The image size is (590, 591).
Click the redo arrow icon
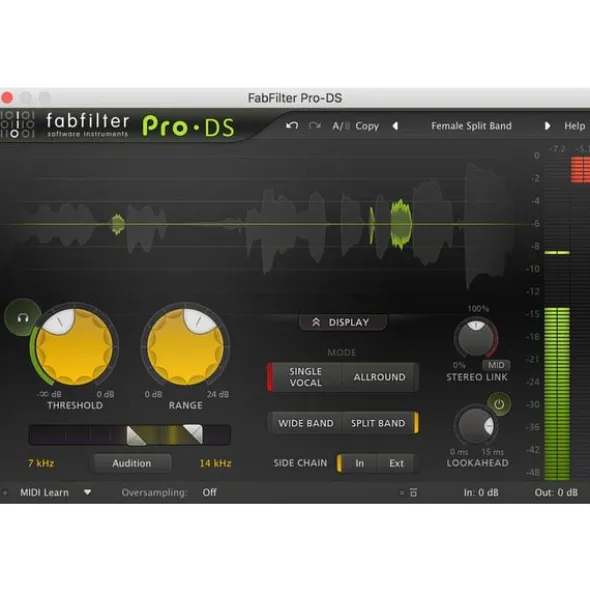(x=314, y=126)
